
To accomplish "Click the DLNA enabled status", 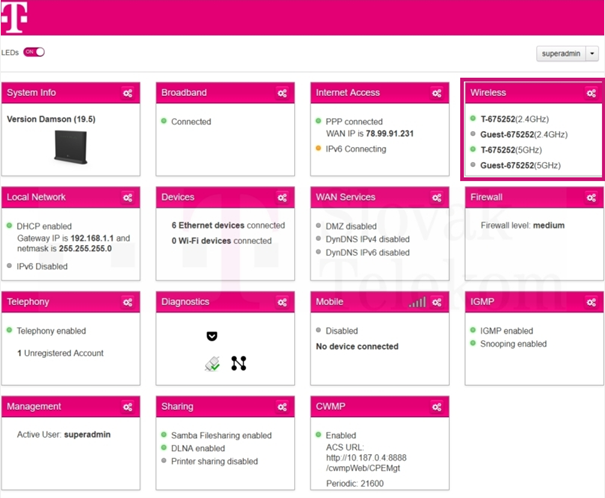I will pyautogui.click(x=198, y=449).
